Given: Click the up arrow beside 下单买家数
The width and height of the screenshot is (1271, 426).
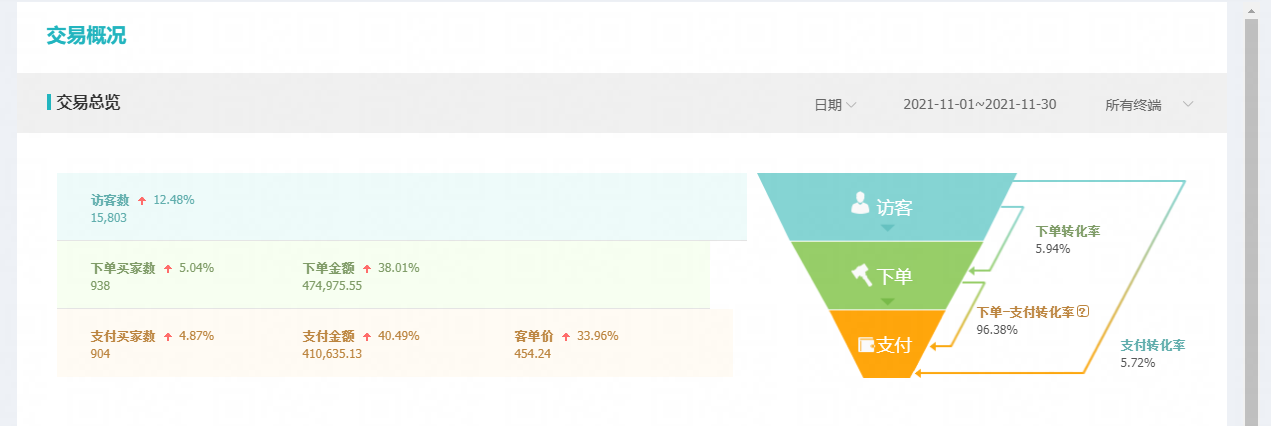Looking at the screenshot, I should [168, 268].
